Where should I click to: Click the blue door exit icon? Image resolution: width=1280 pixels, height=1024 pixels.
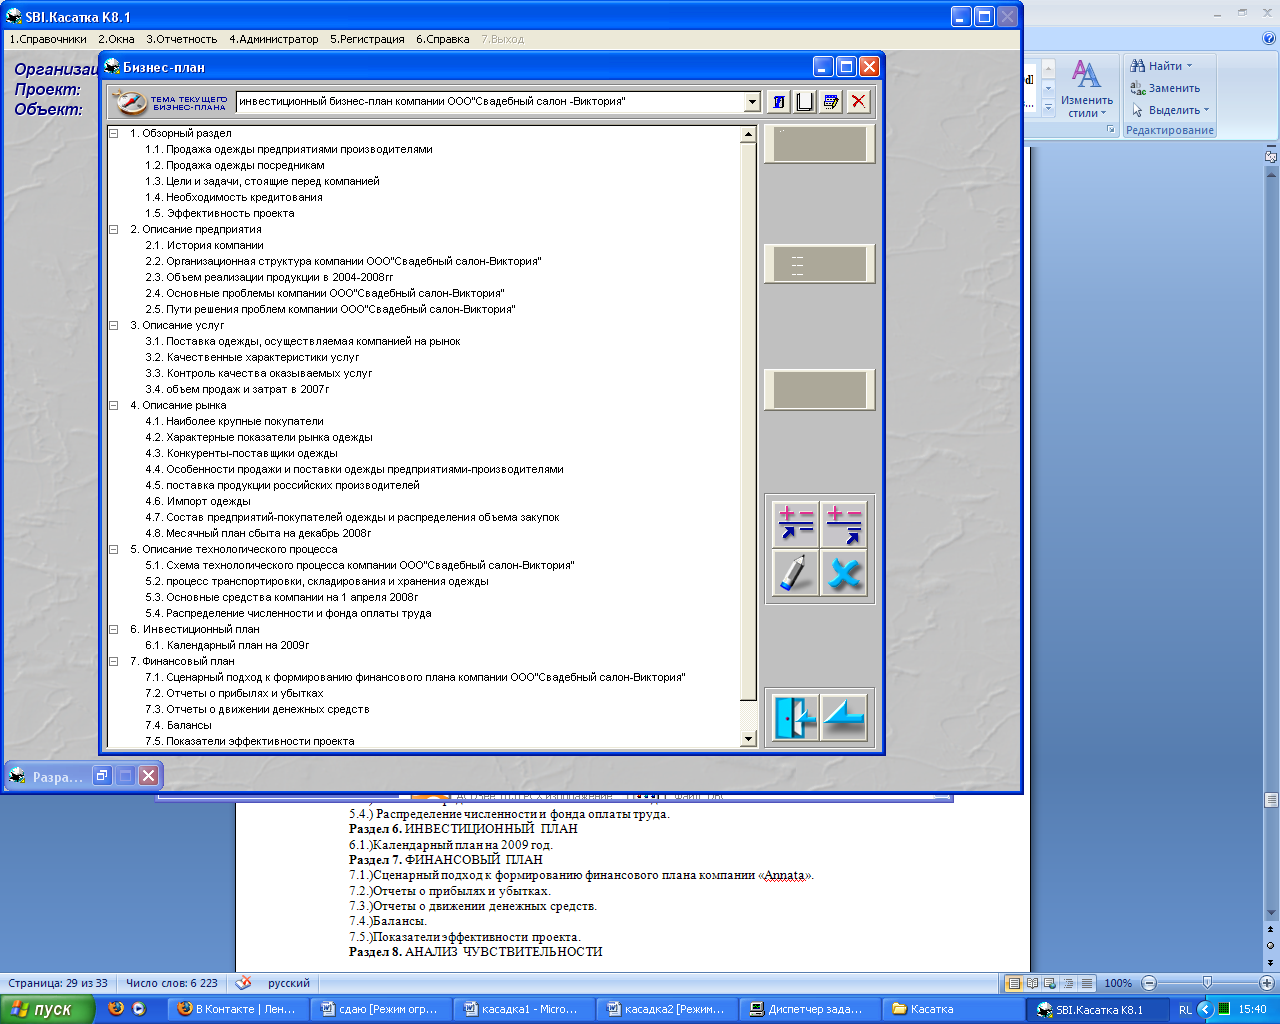coord(796,717)
